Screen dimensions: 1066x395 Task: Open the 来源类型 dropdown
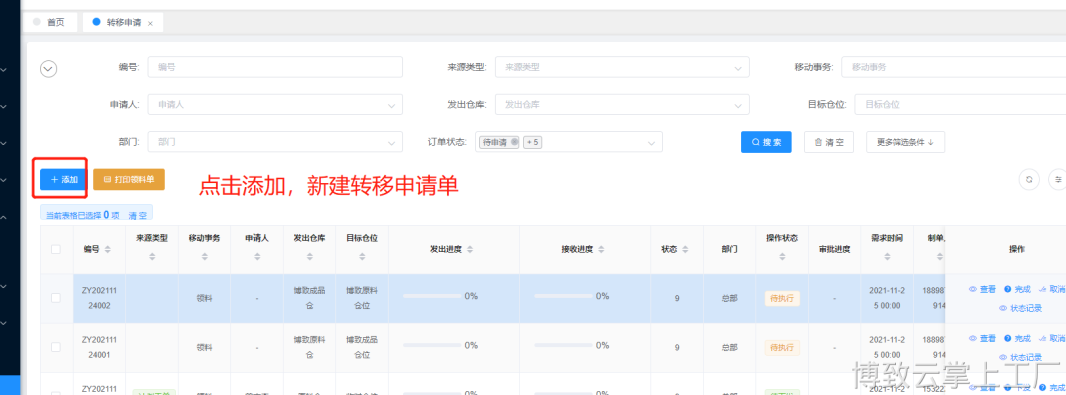[x=622, y=67]
